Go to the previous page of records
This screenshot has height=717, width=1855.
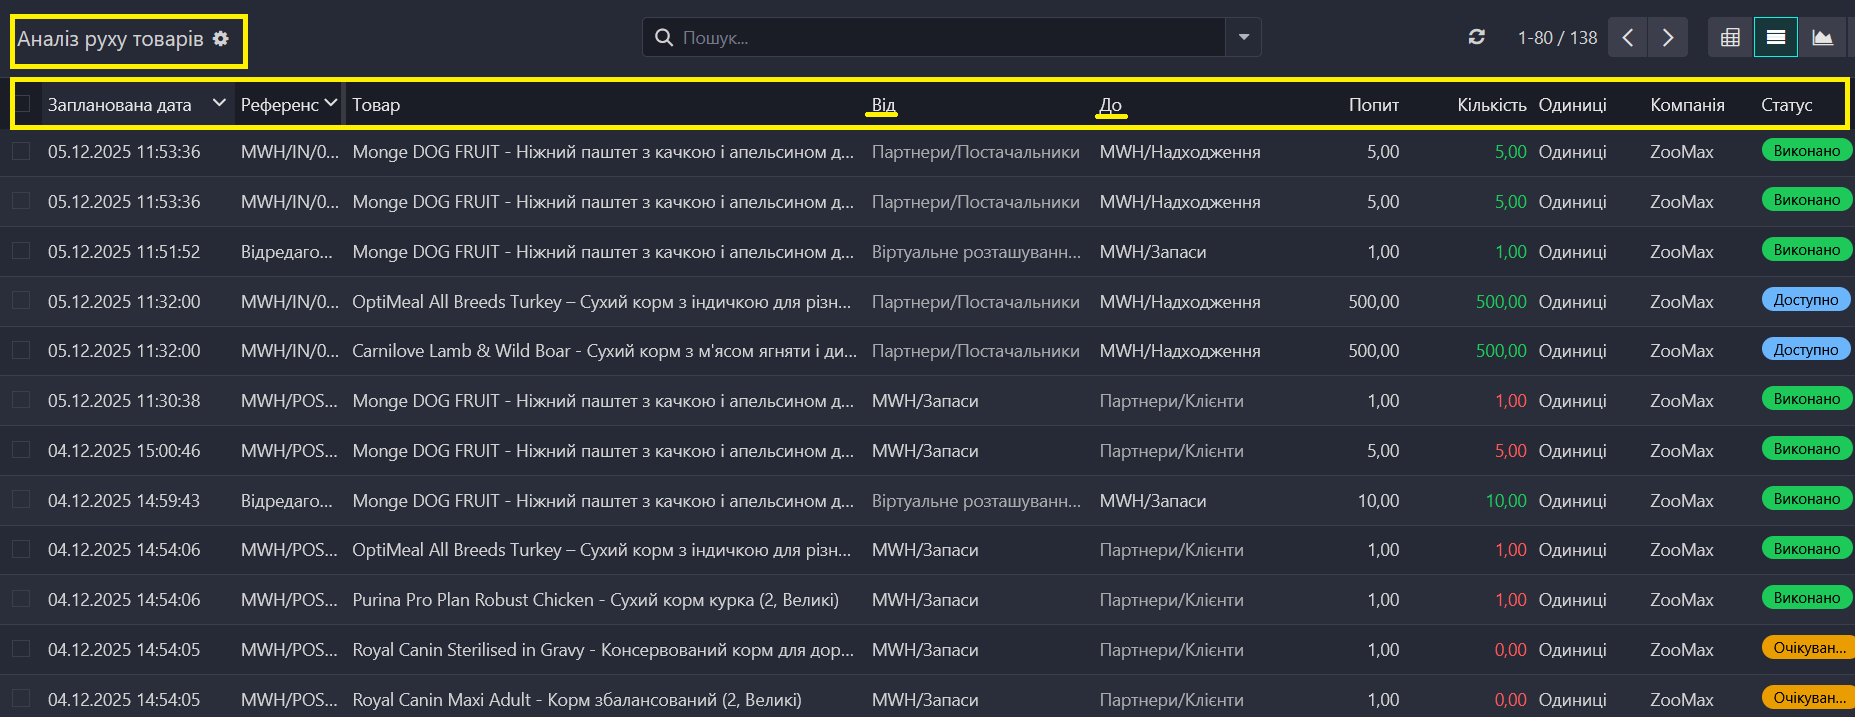1628,38
